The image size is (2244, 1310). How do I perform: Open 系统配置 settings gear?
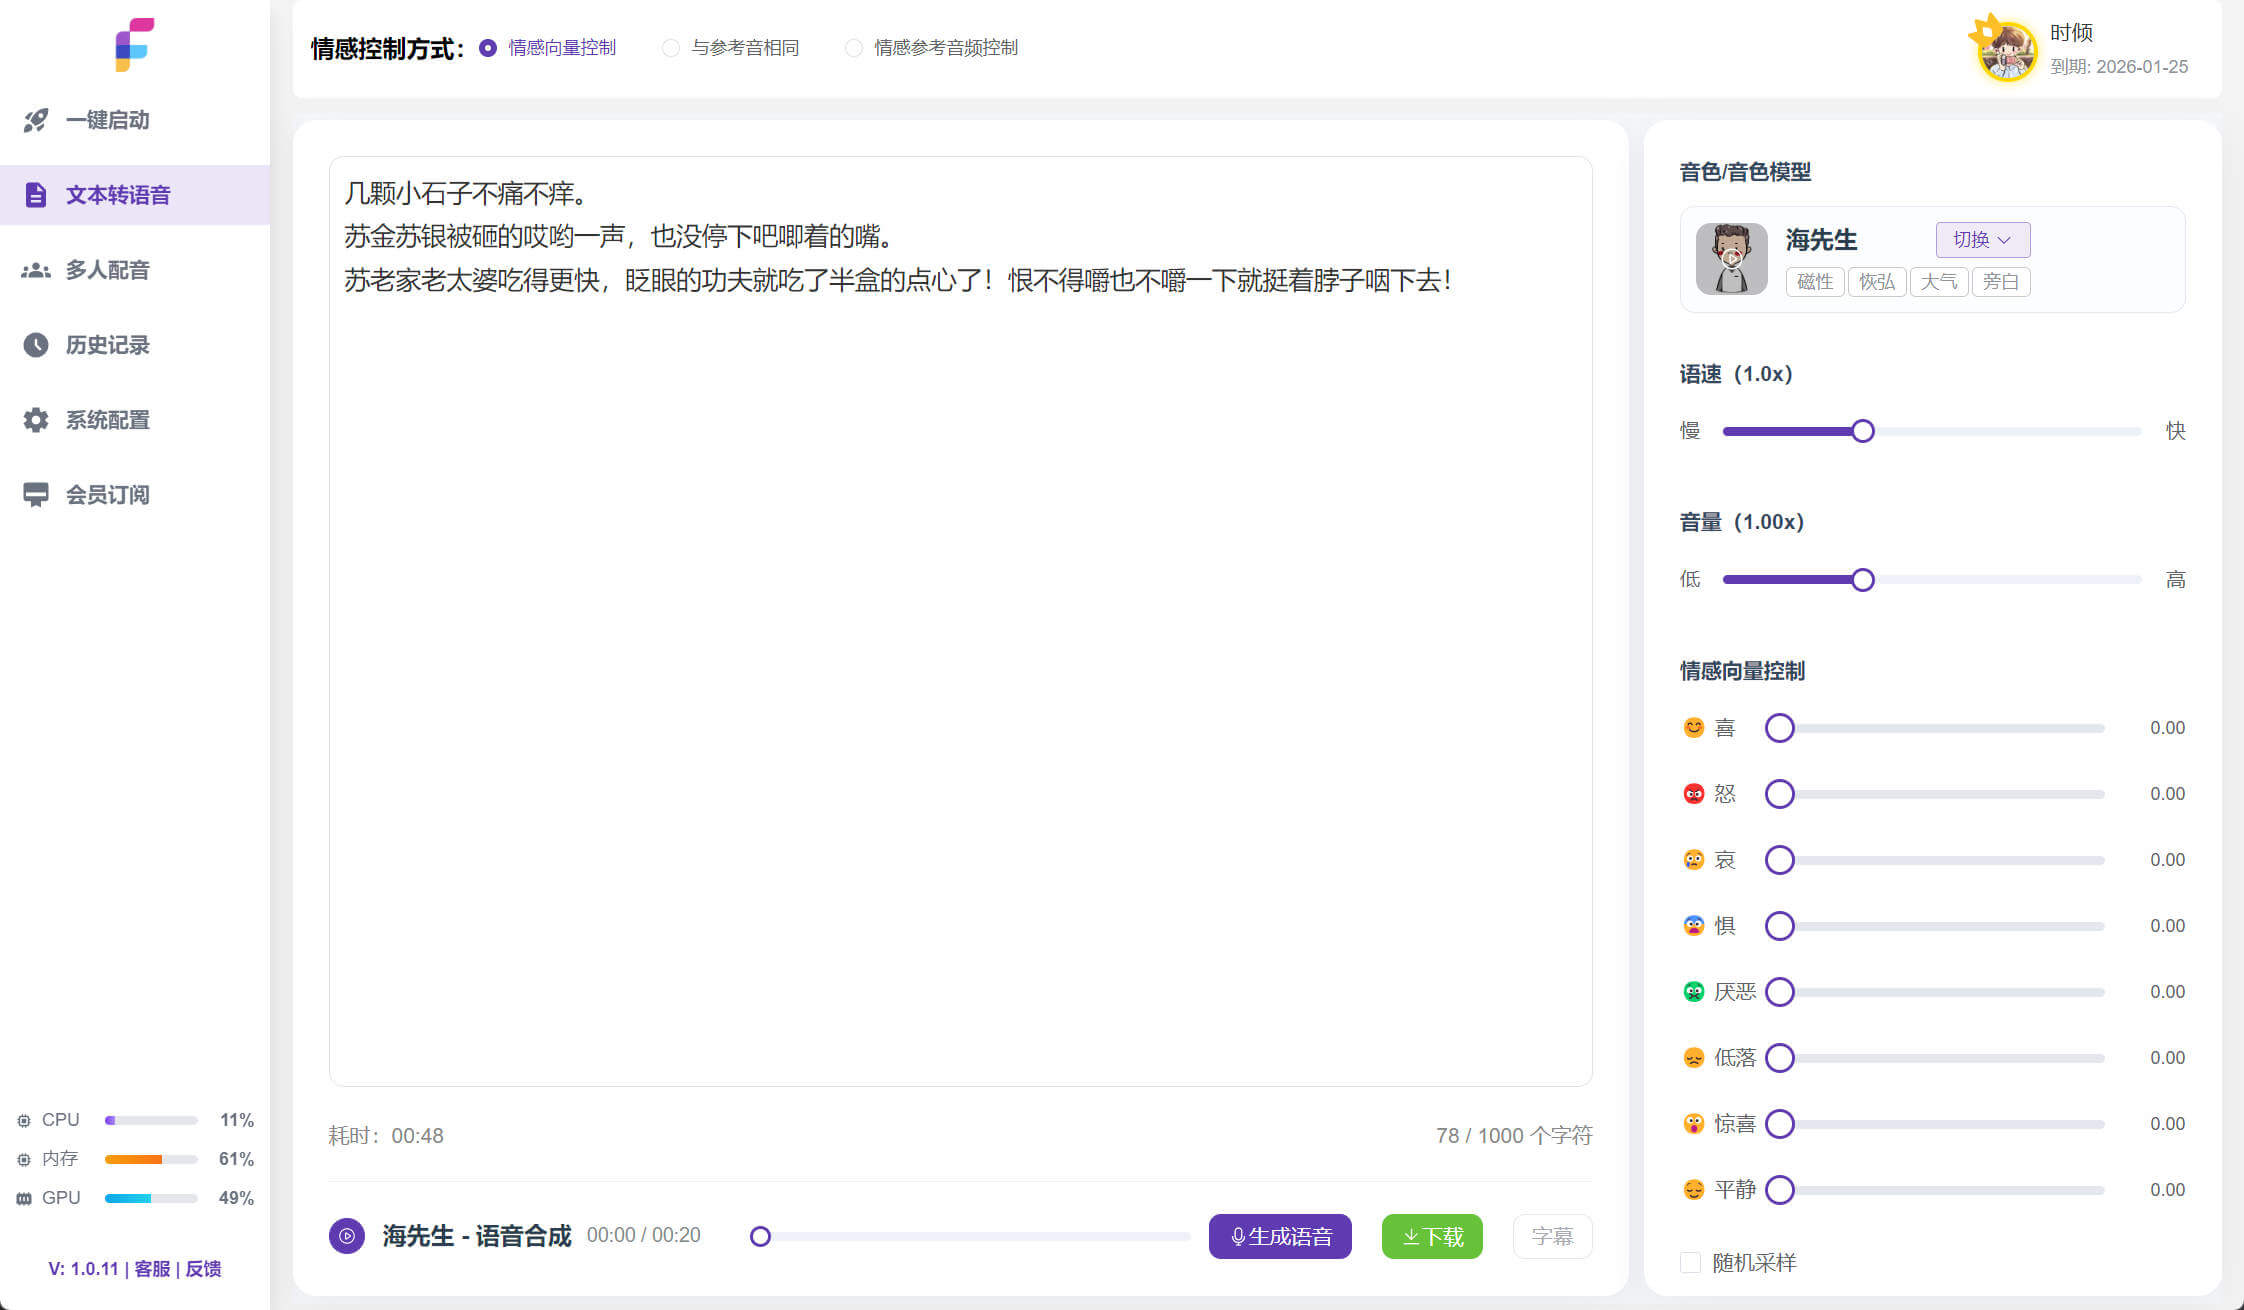pos(36,419)
